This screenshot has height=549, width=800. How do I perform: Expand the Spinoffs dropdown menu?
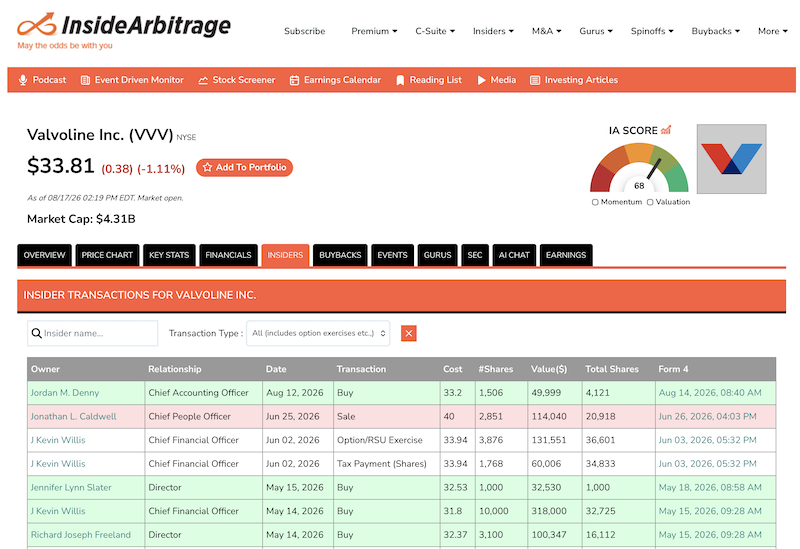652,31
